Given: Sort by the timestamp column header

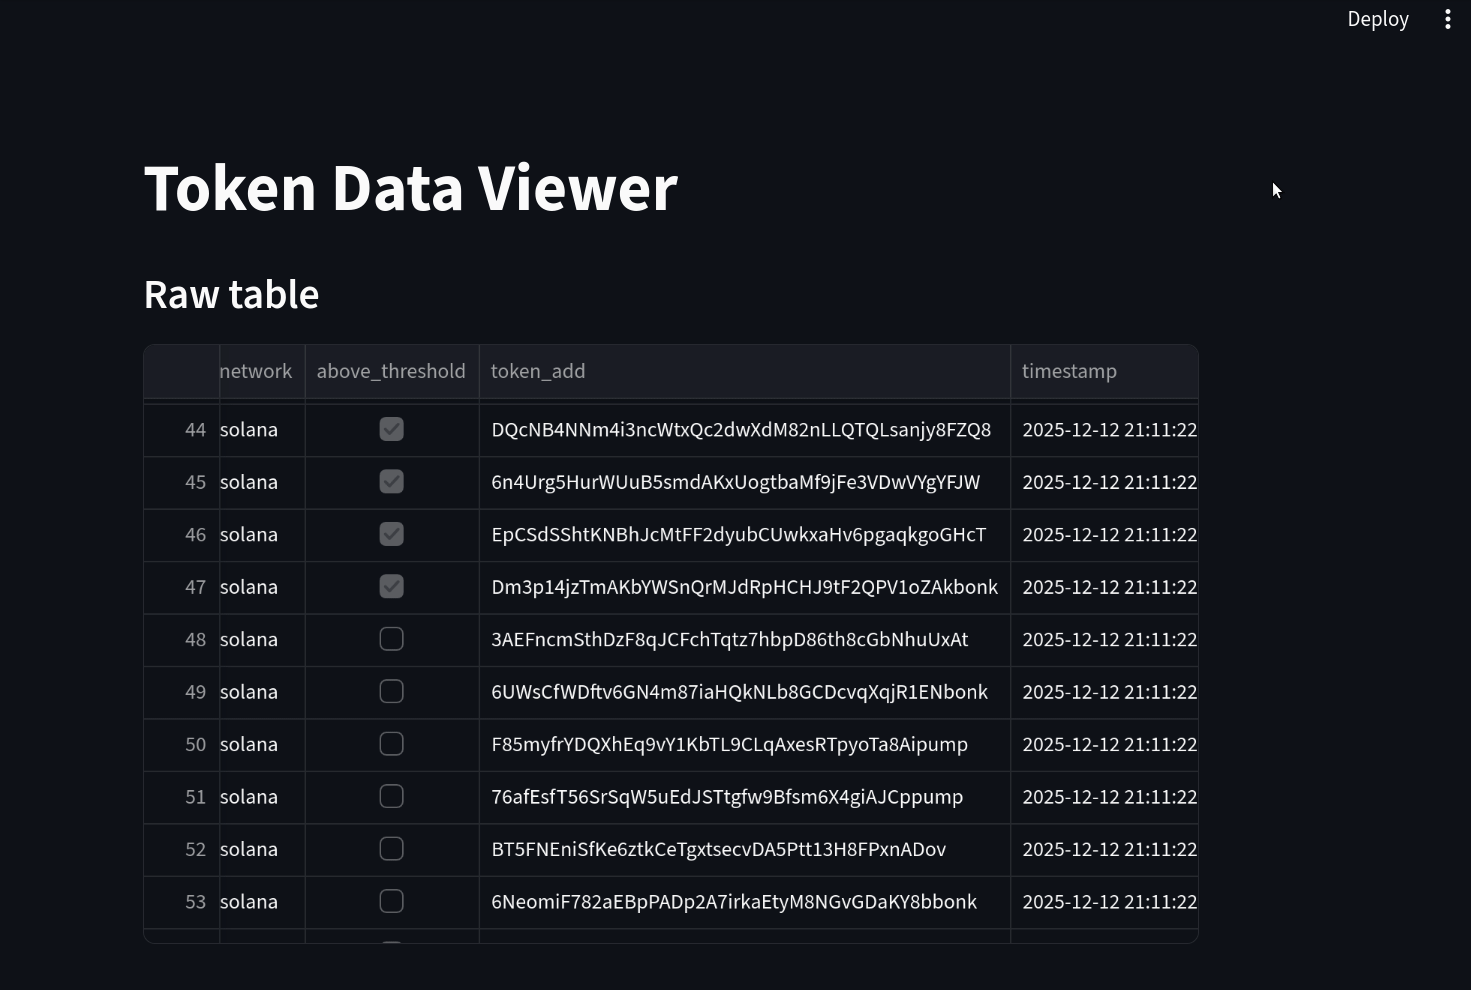Looking at the screenshot, I should [x=1069, y=370].
